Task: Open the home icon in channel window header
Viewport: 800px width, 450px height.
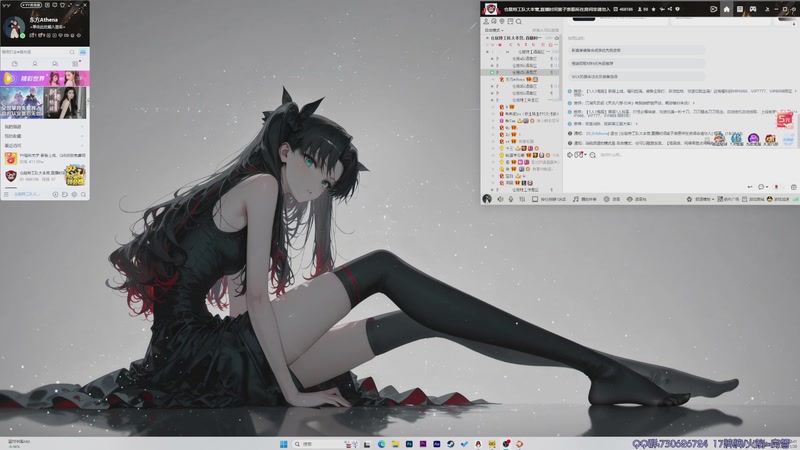Action: [727, 9]
